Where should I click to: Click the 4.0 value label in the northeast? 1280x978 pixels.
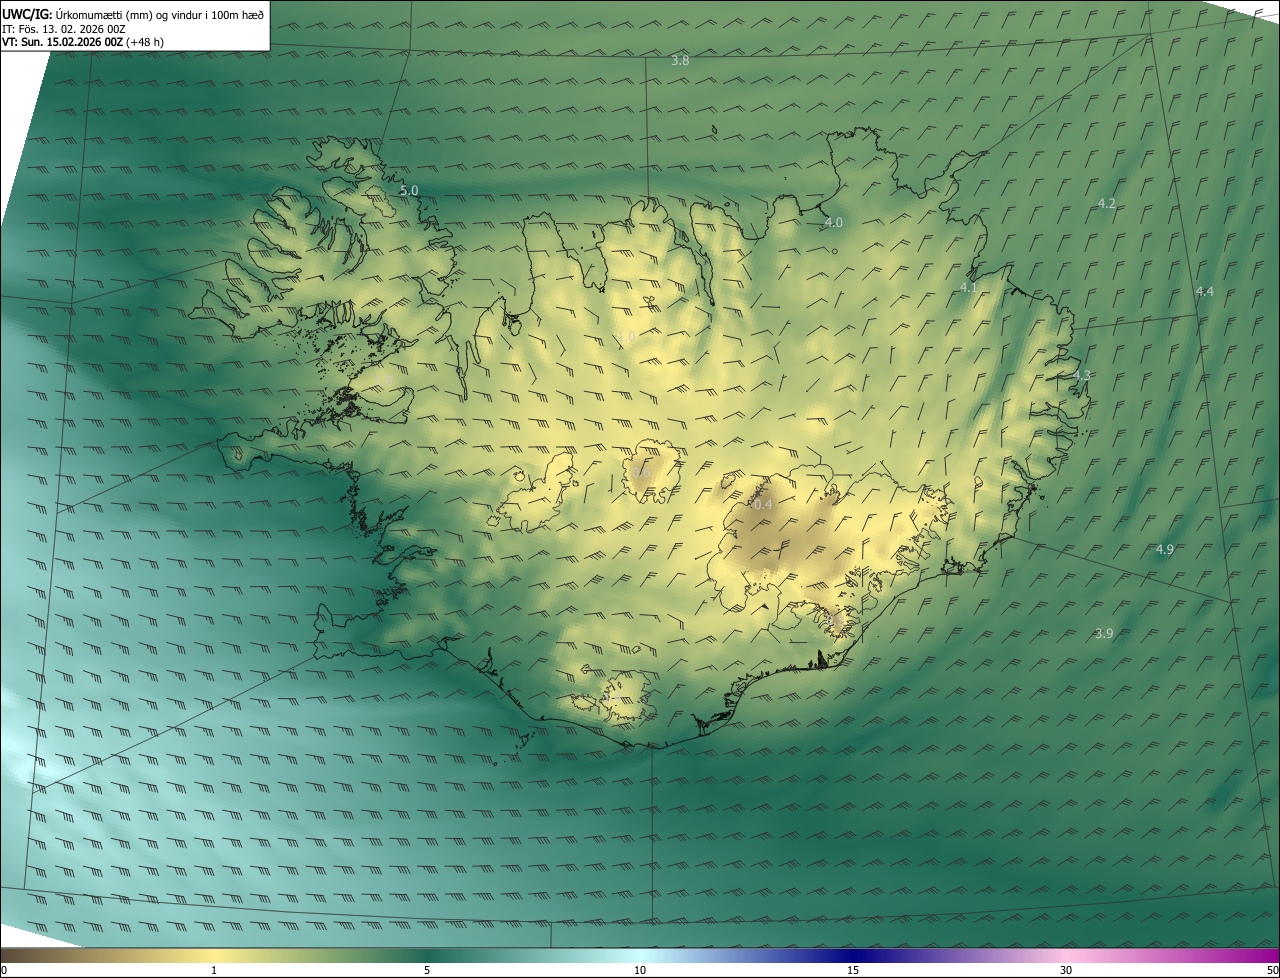tap(833, 223)
